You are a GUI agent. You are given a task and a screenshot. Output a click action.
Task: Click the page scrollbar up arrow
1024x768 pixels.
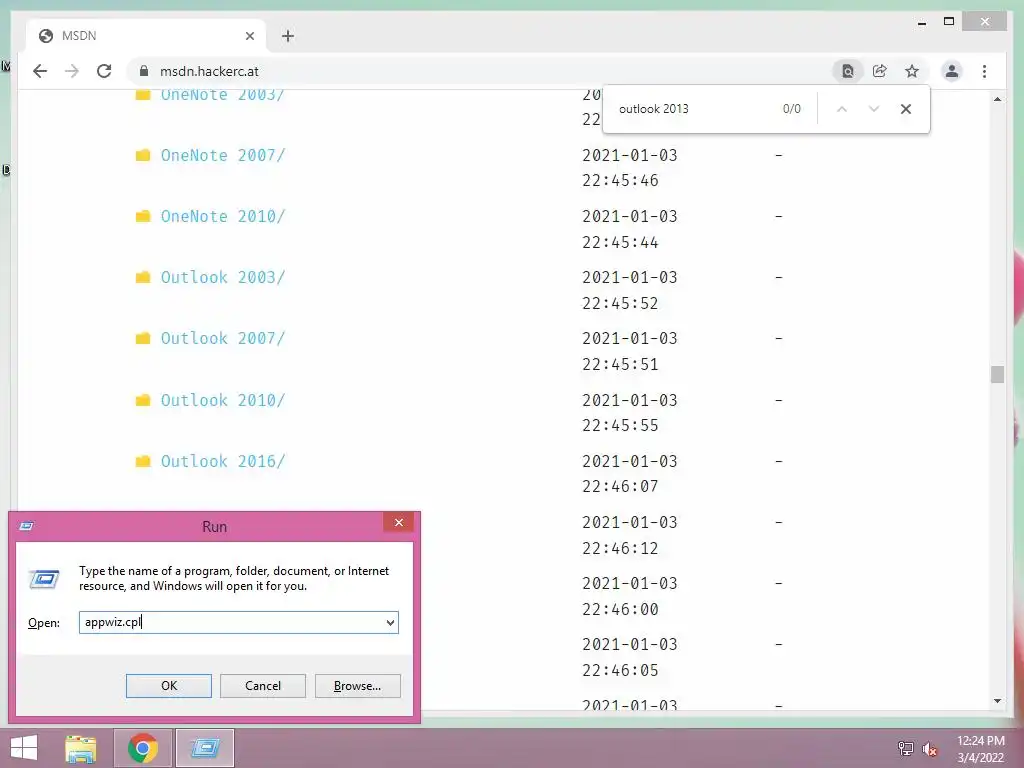(997, 99)
